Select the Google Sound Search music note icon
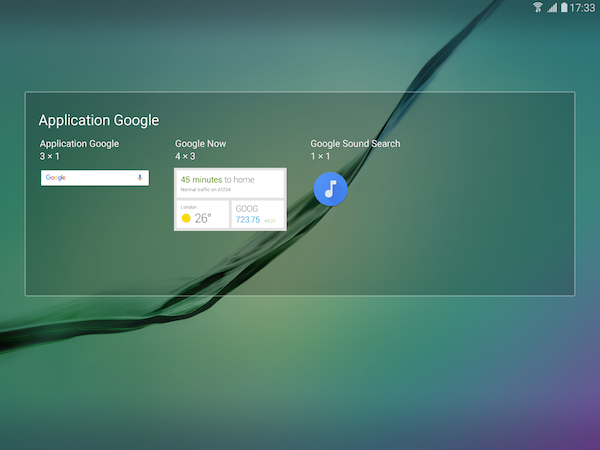Viewport: 600px width, 450px height. tap(330, 189)
